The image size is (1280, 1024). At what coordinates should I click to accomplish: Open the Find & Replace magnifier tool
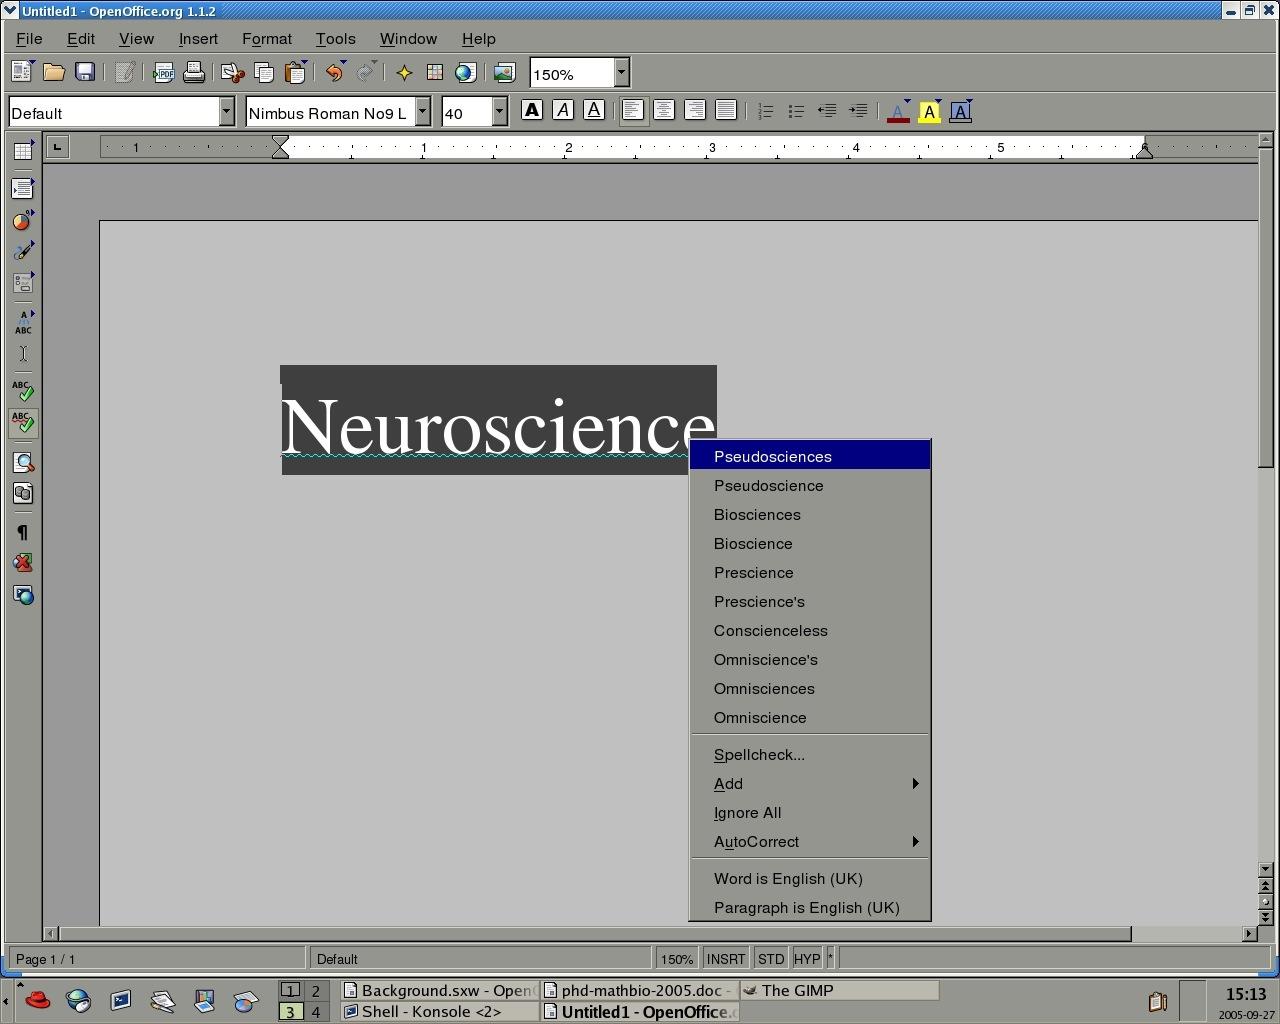(x=23, y=463)
